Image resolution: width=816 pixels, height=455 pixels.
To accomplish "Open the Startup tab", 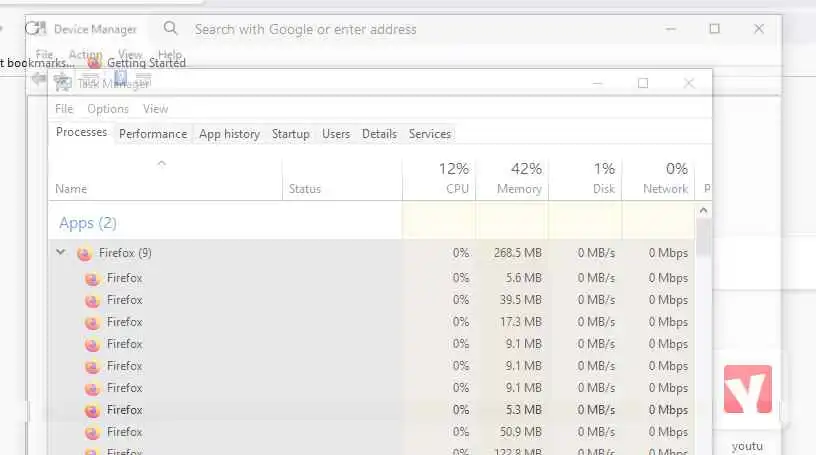I will (291, 133).
